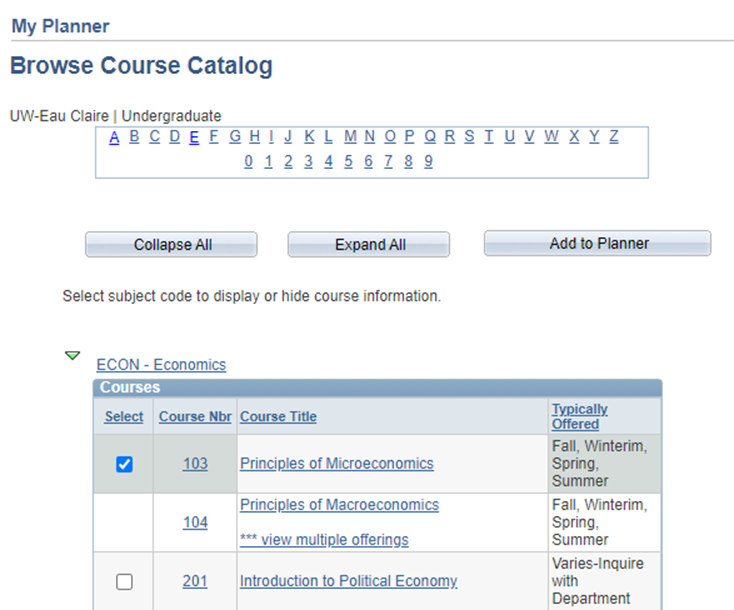Image resolution: width=734 pixels, height=610 pixels.
Task: Open Principles of Macroeconomics course title
Action: [339, 505]
